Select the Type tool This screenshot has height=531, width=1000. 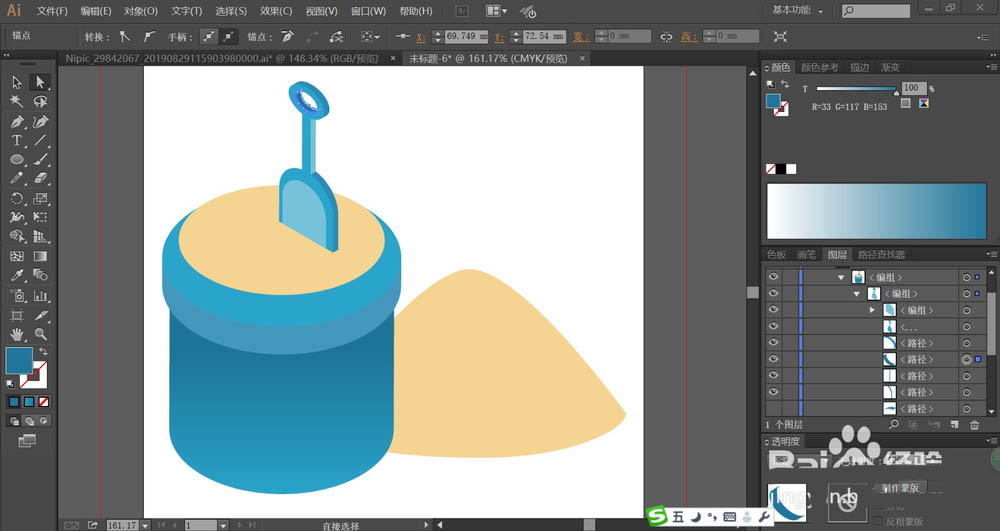17,140
